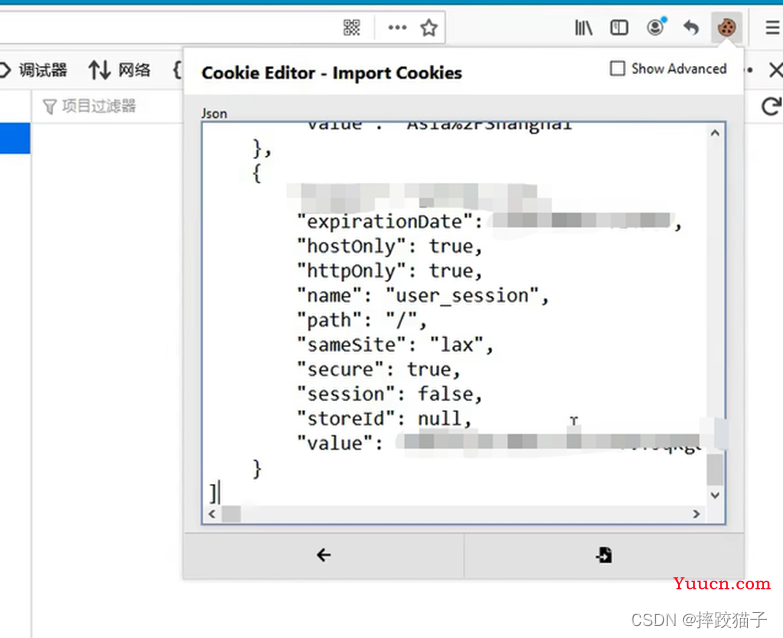Click the "value" key text on last line
783x638 pixels.
coord(335,443)
